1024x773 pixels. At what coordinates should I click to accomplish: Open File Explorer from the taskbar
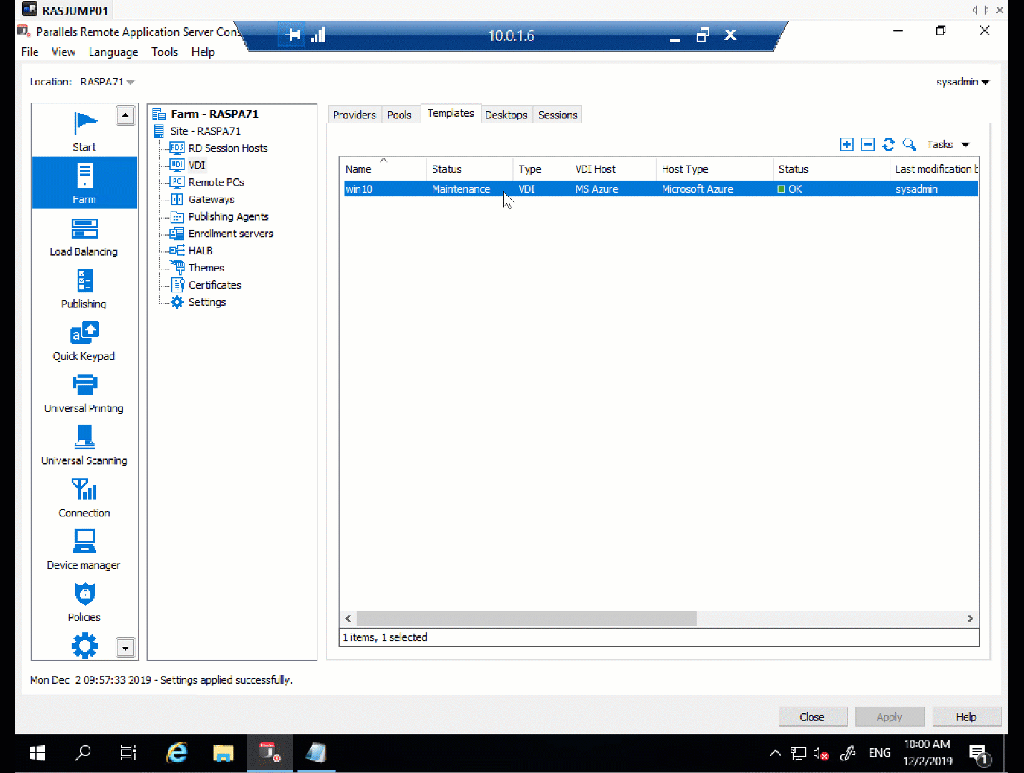click(x=223, y=753)
